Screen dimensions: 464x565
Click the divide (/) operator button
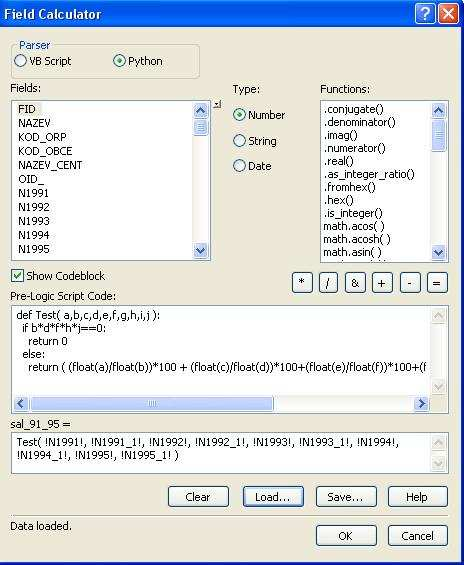click(328, 282)
